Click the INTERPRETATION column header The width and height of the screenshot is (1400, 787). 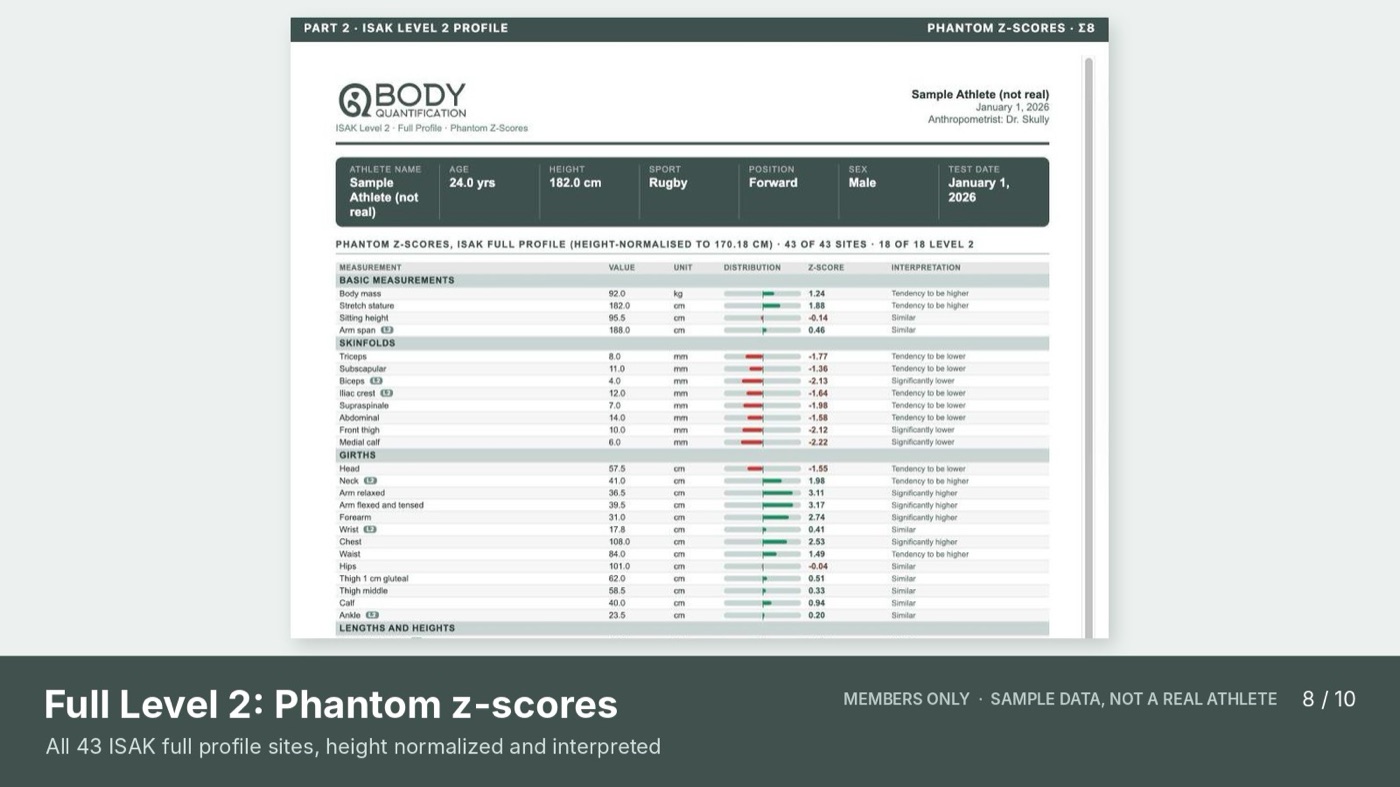pos(925,268)
